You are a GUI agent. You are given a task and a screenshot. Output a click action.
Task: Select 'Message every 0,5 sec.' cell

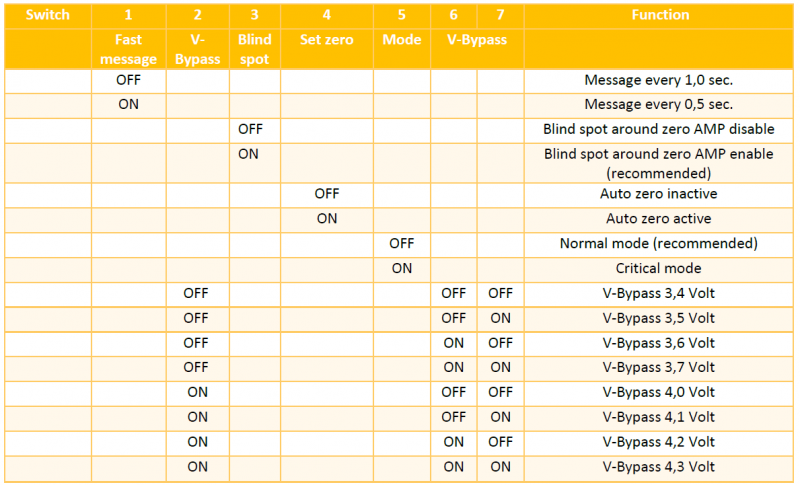point(659,104)
